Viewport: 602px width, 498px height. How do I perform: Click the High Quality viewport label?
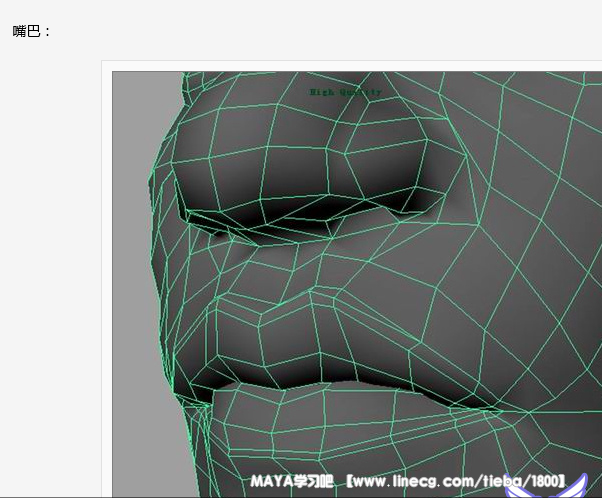click(345, 92)
